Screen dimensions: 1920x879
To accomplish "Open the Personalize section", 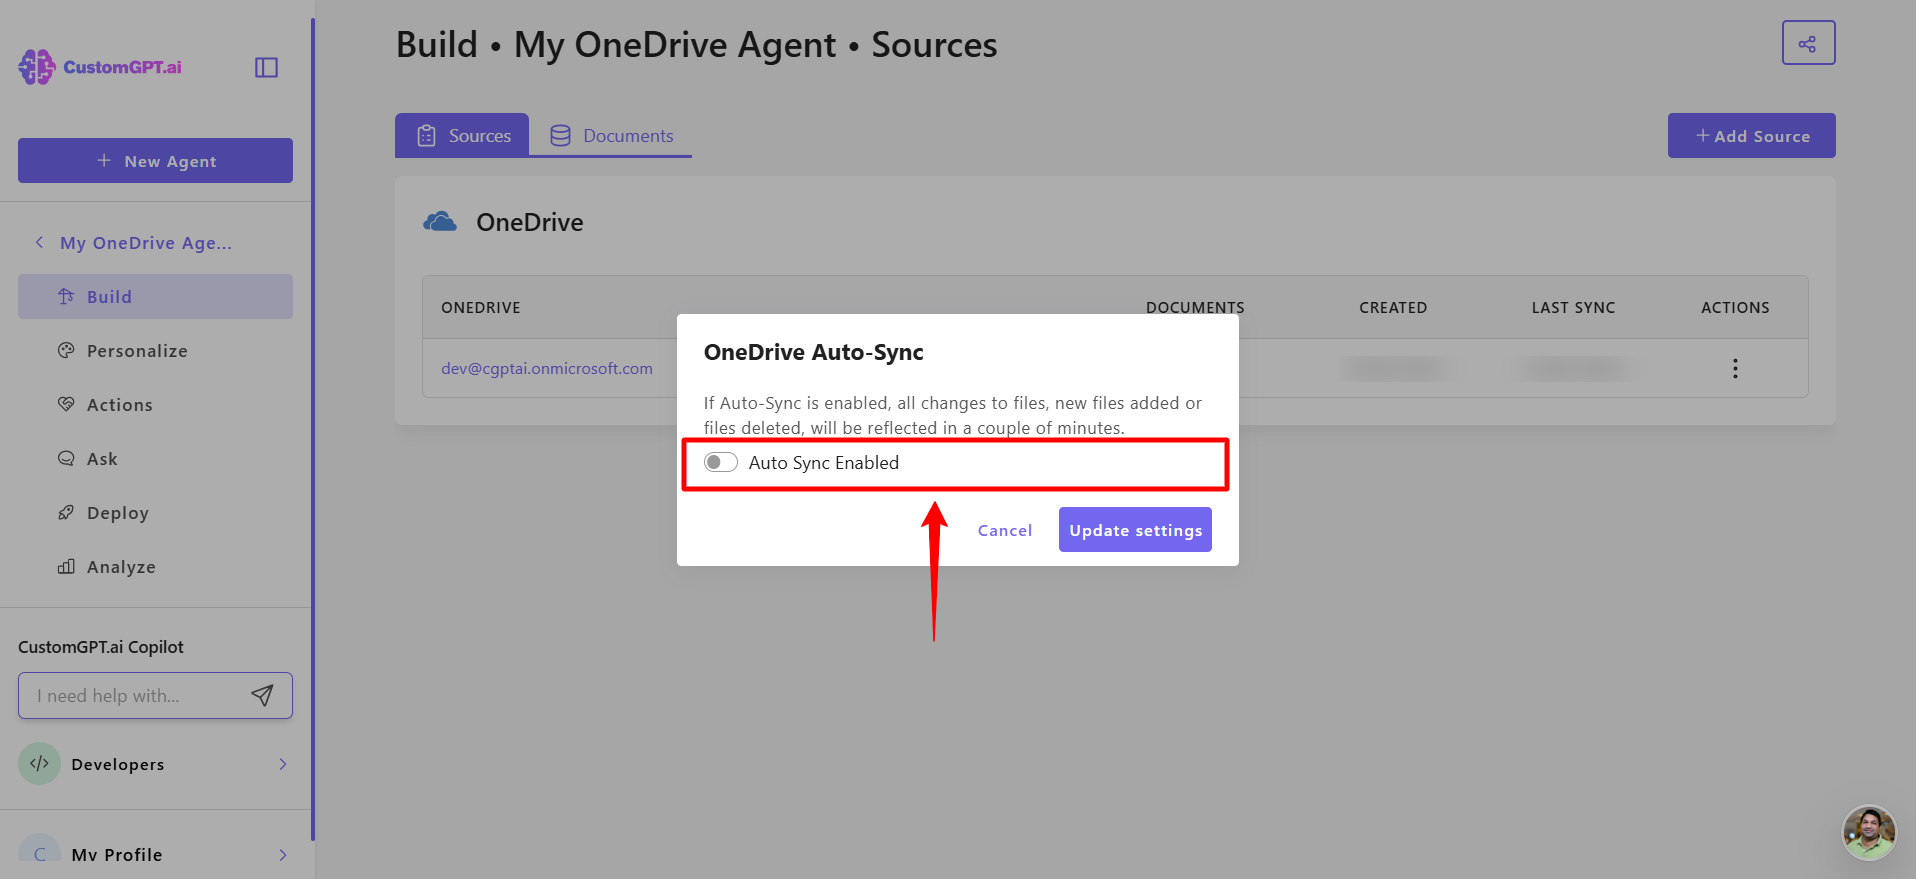I will 155,351.
